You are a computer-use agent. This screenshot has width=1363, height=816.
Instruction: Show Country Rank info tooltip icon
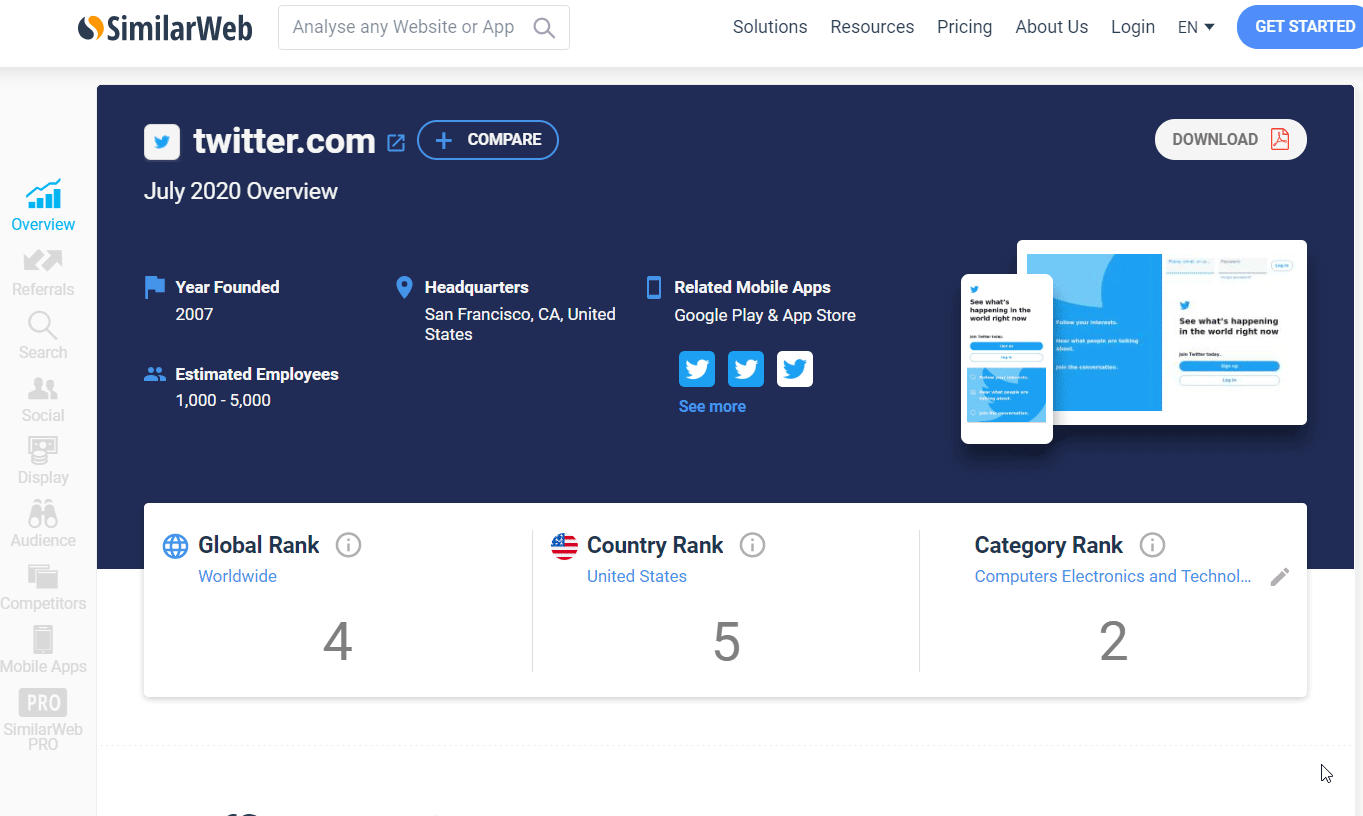coord(752,545)
